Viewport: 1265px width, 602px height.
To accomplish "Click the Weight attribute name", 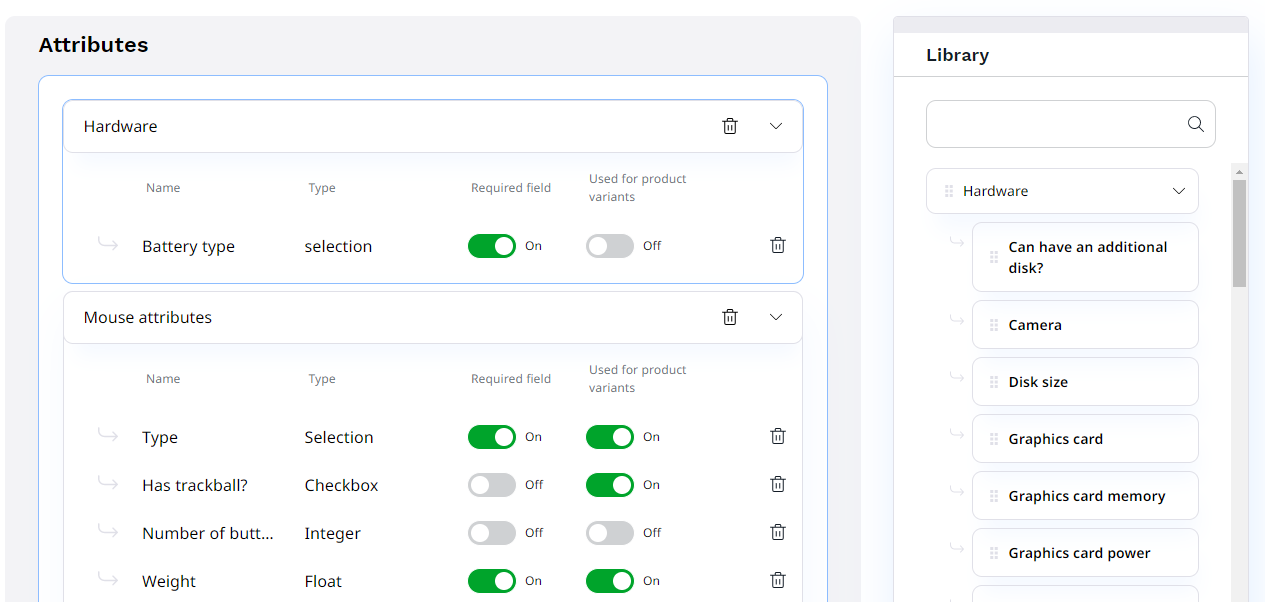I will [169, 582].
